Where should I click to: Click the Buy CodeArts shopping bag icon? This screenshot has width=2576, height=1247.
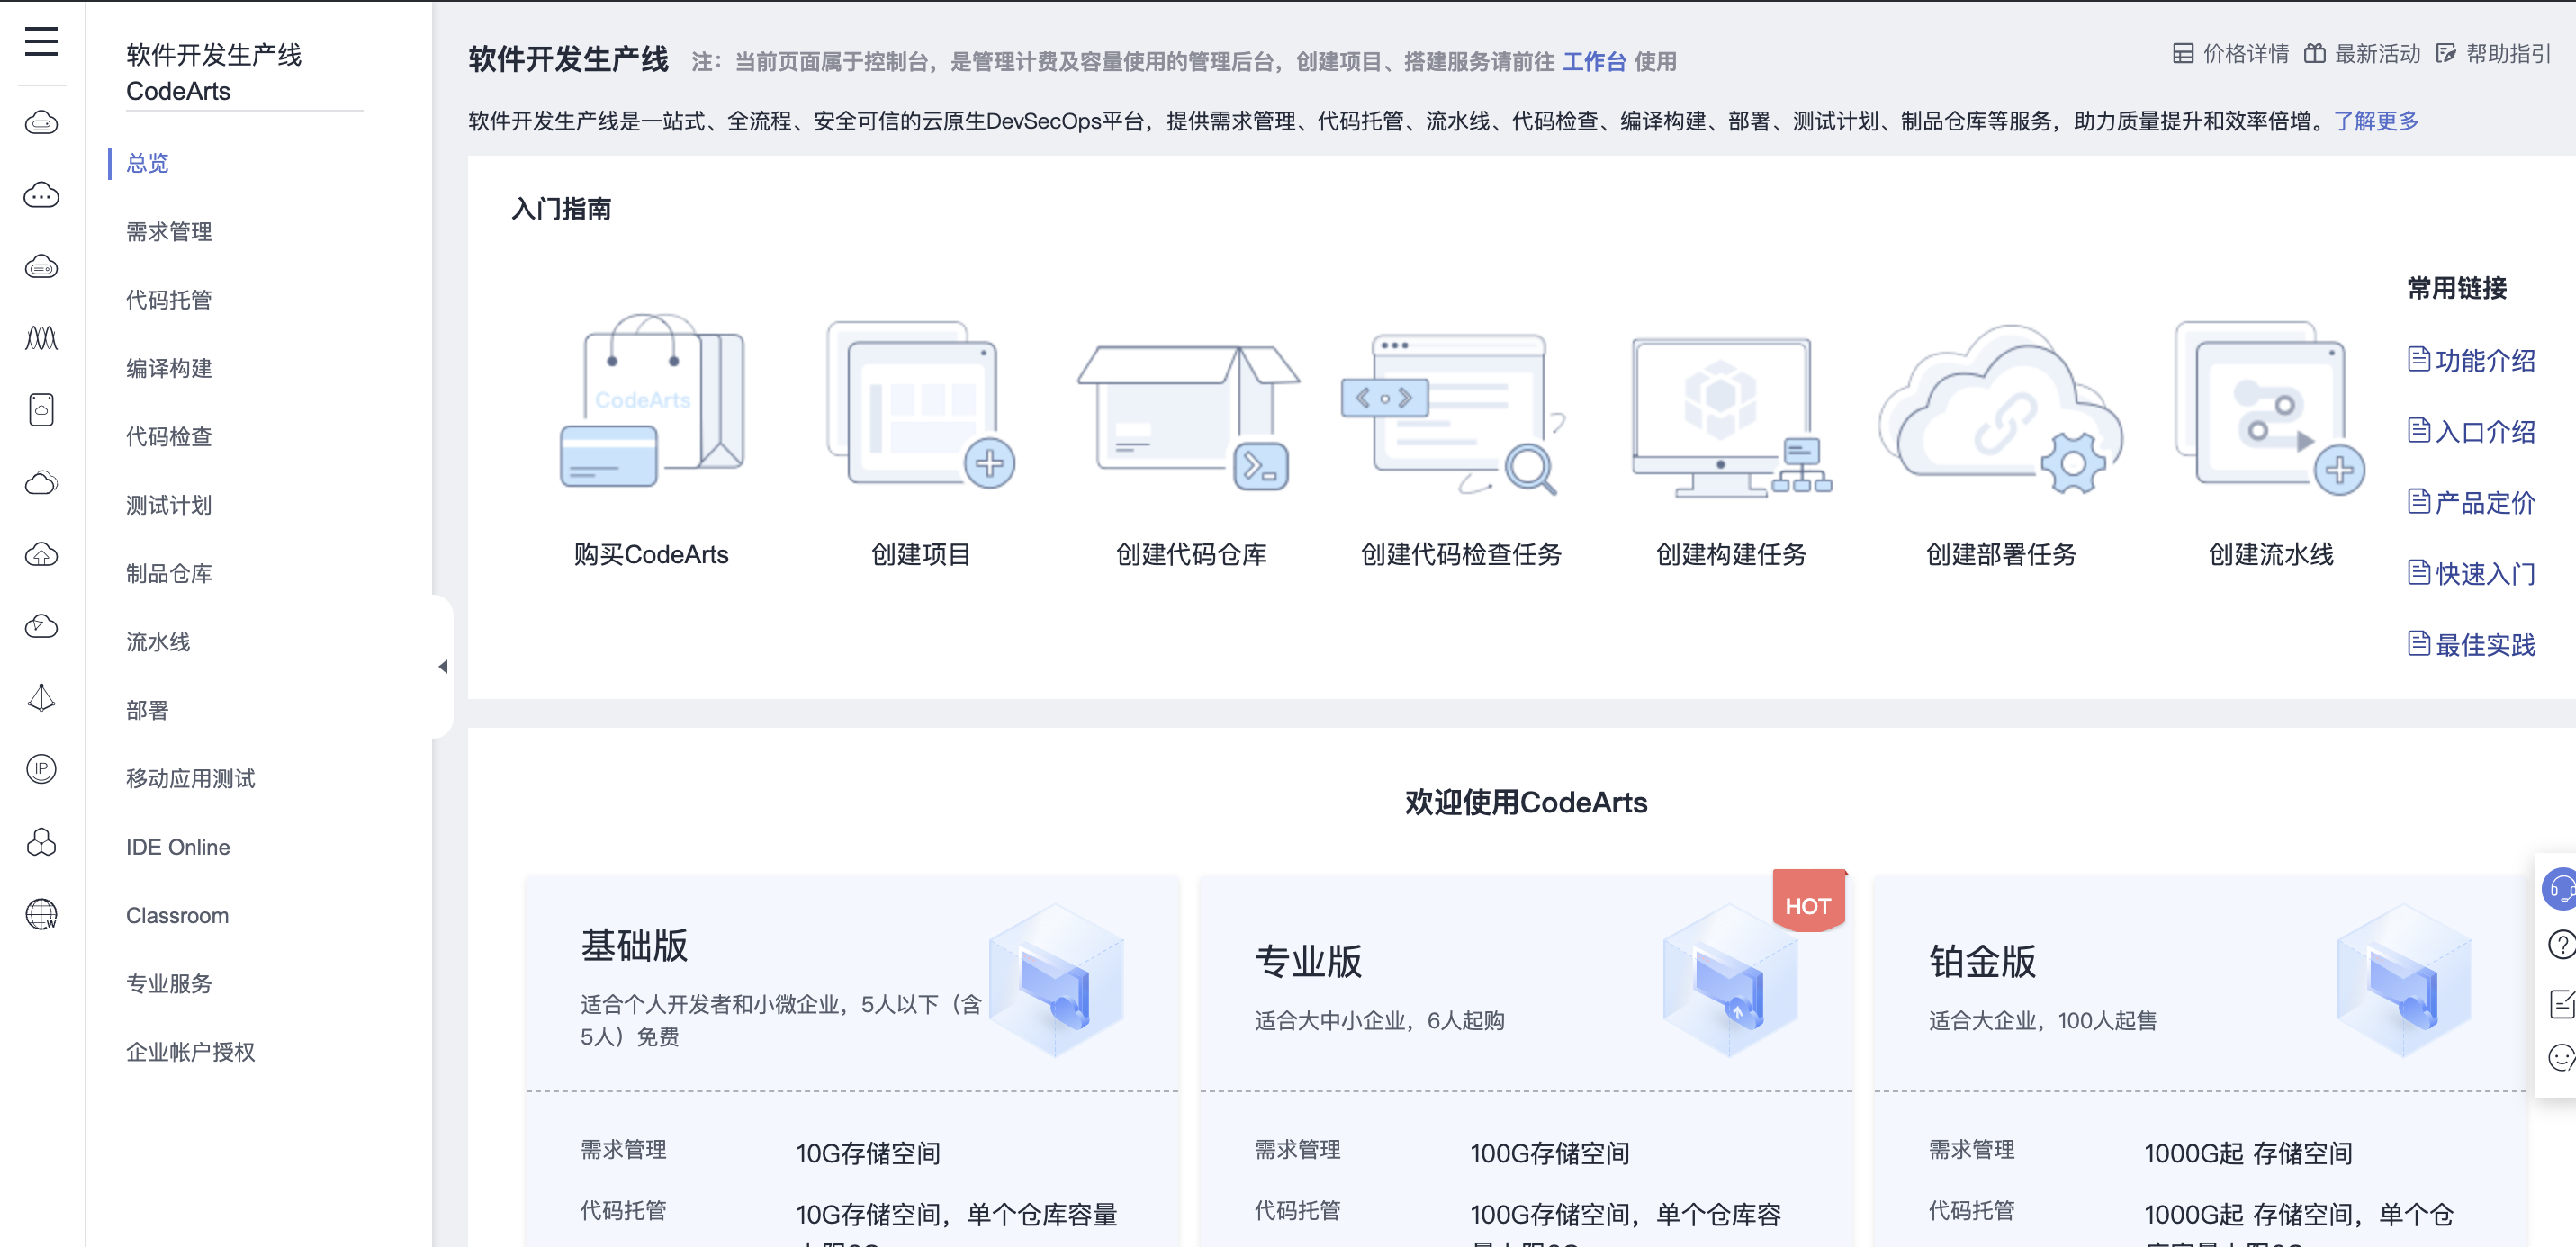pos(651,402)
